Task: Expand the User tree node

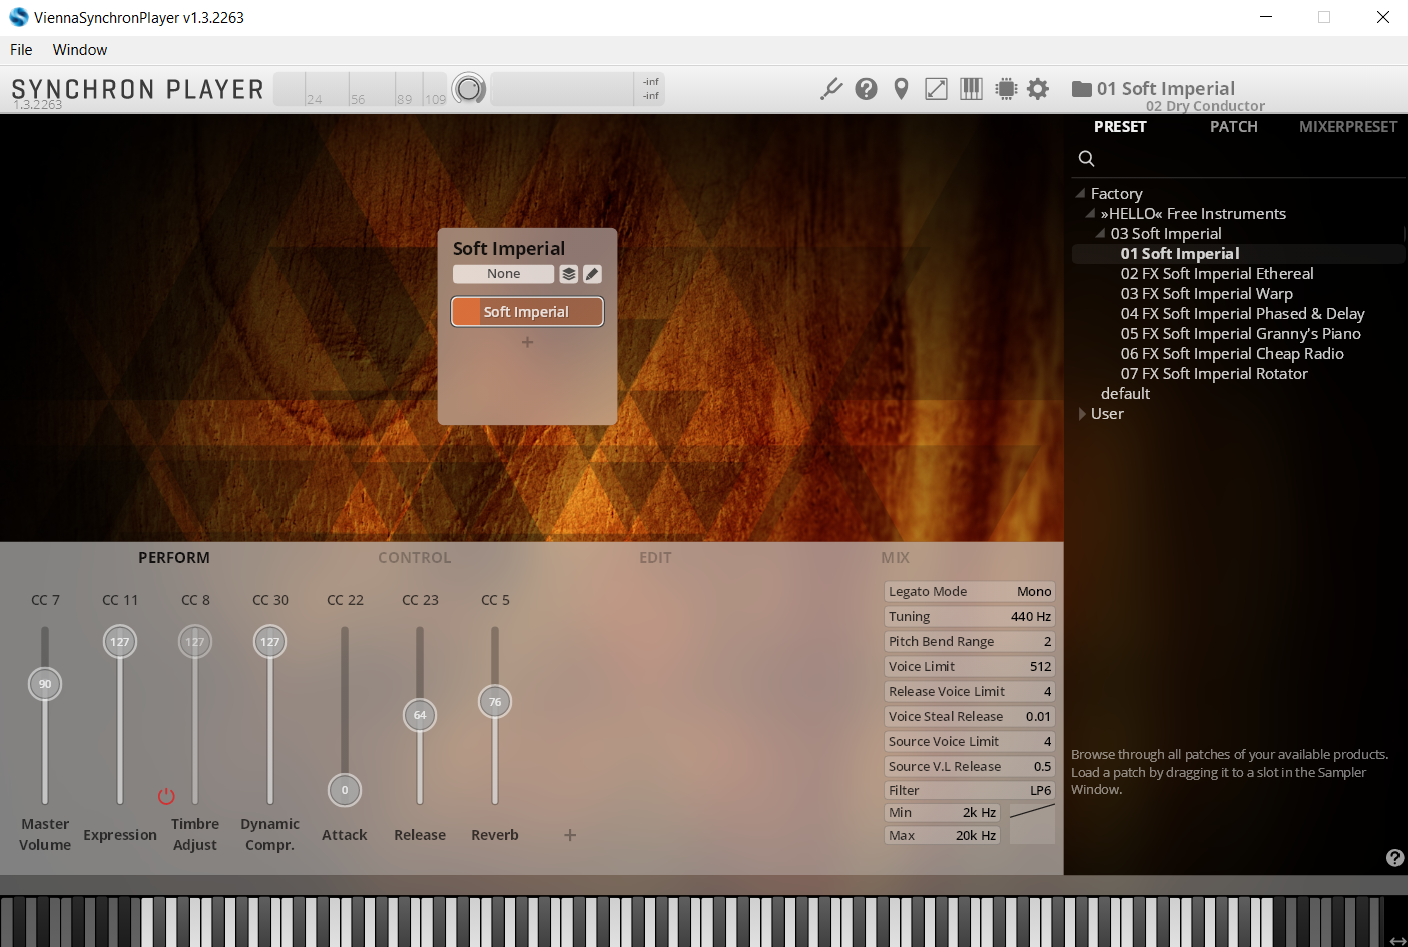Action: point(1081,414)
